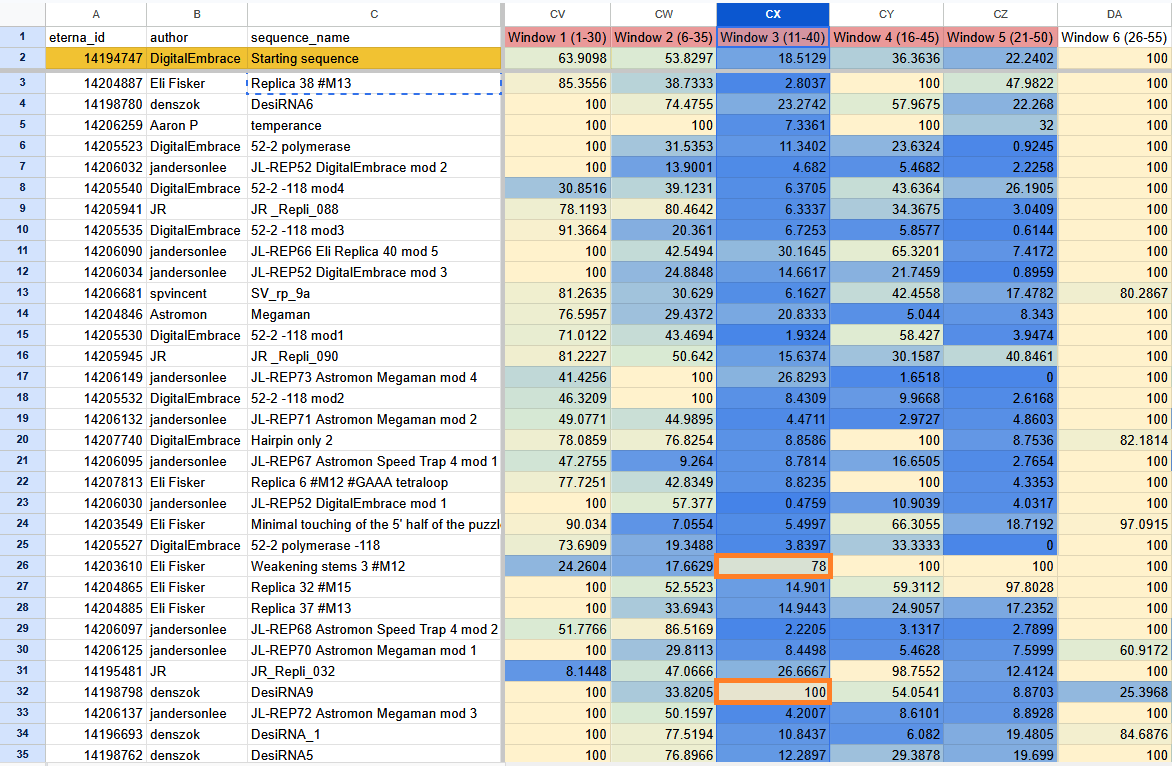Viewport: 1172px width, 766px height.
Task: Click the eterna_id header cell
Action: click(96, 37)
